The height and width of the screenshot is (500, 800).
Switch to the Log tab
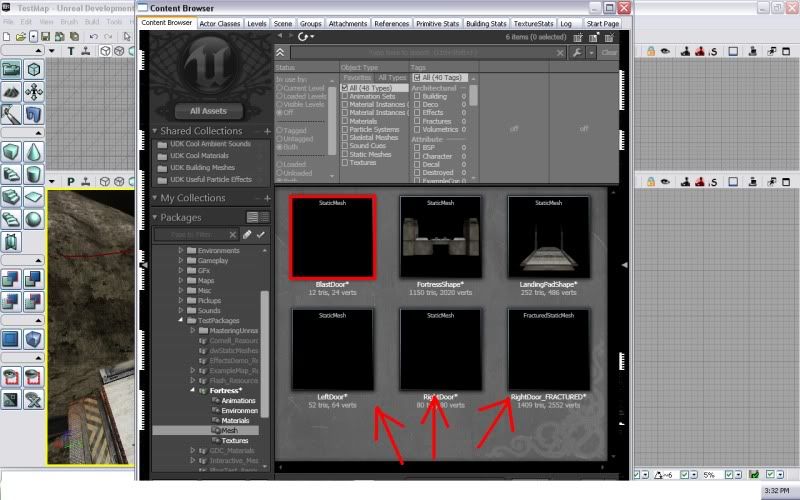[x=566, y=23]
